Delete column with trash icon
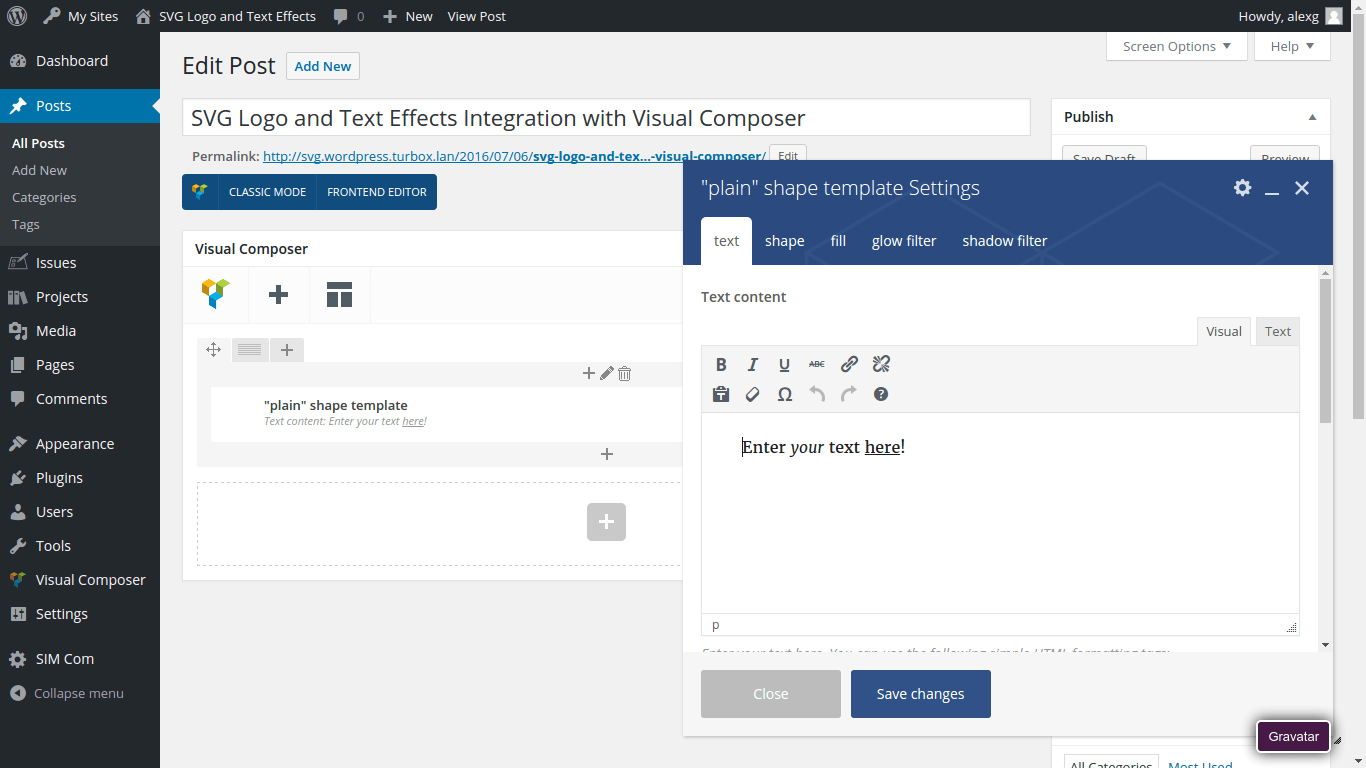 [625, 373]
